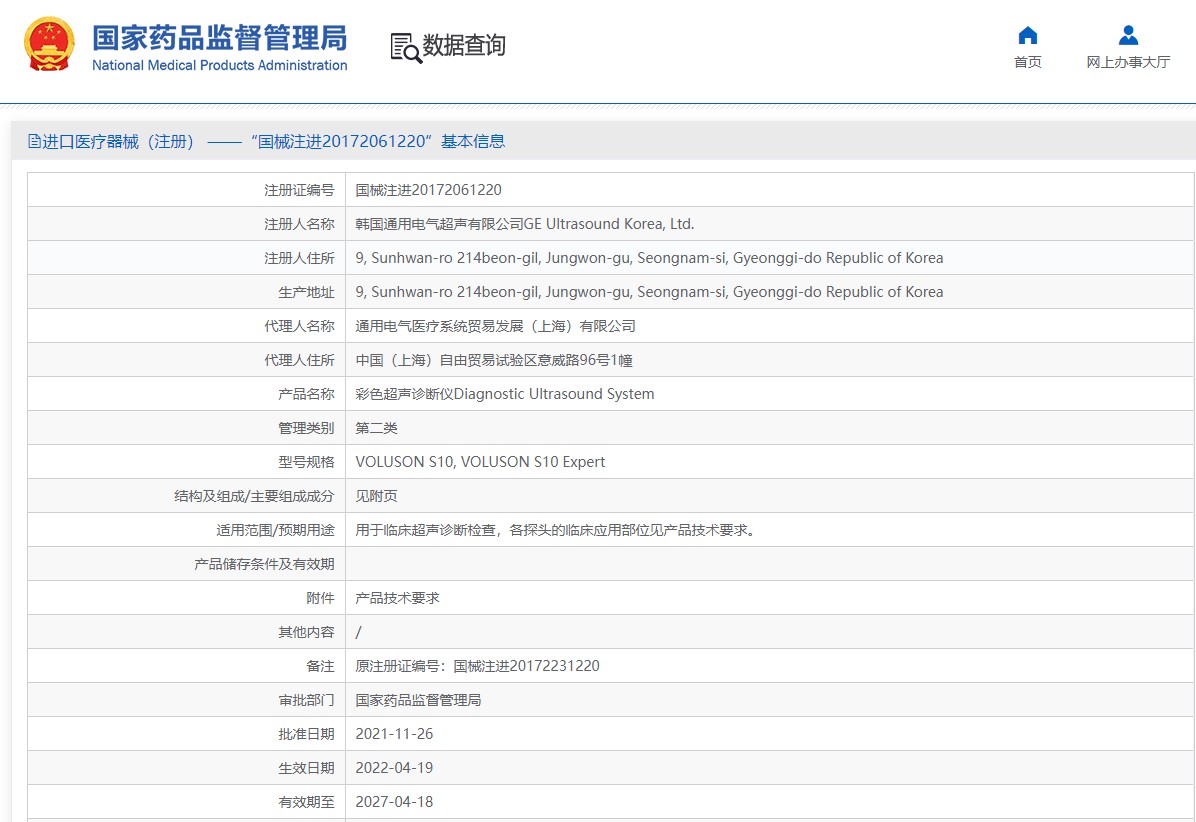Click the data query magnifier icon
This screenshot has width=1196, height=822.
tap(406, 47)
